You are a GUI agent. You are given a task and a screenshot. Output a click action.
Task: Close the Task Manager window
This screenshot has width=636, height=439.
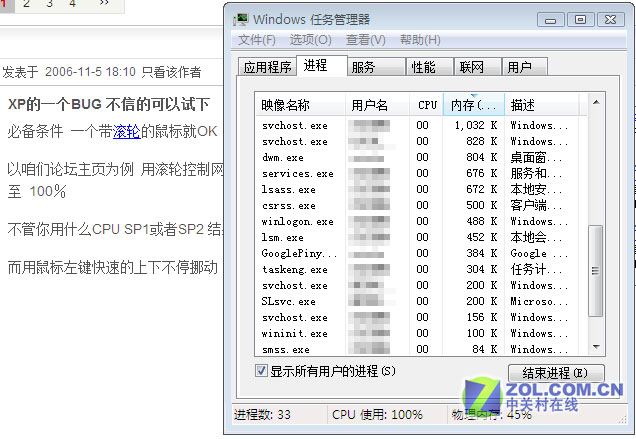[x=610, y=19]
